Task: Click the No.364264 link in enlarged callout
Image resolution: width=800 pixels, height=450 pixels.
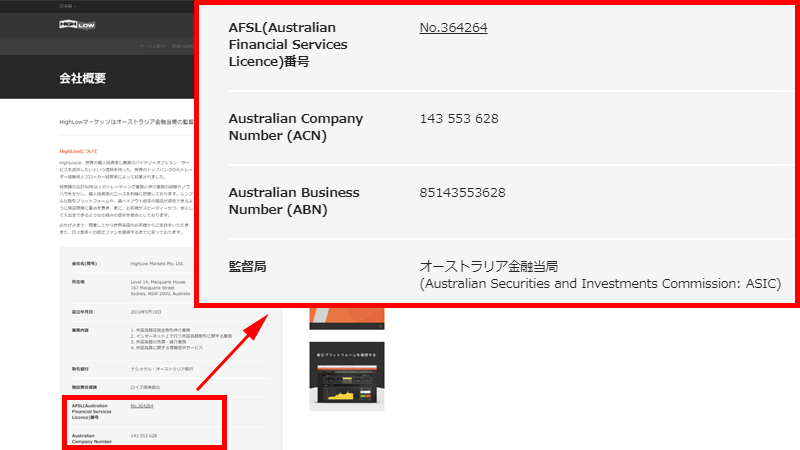Action: click(x=453, y=28)
